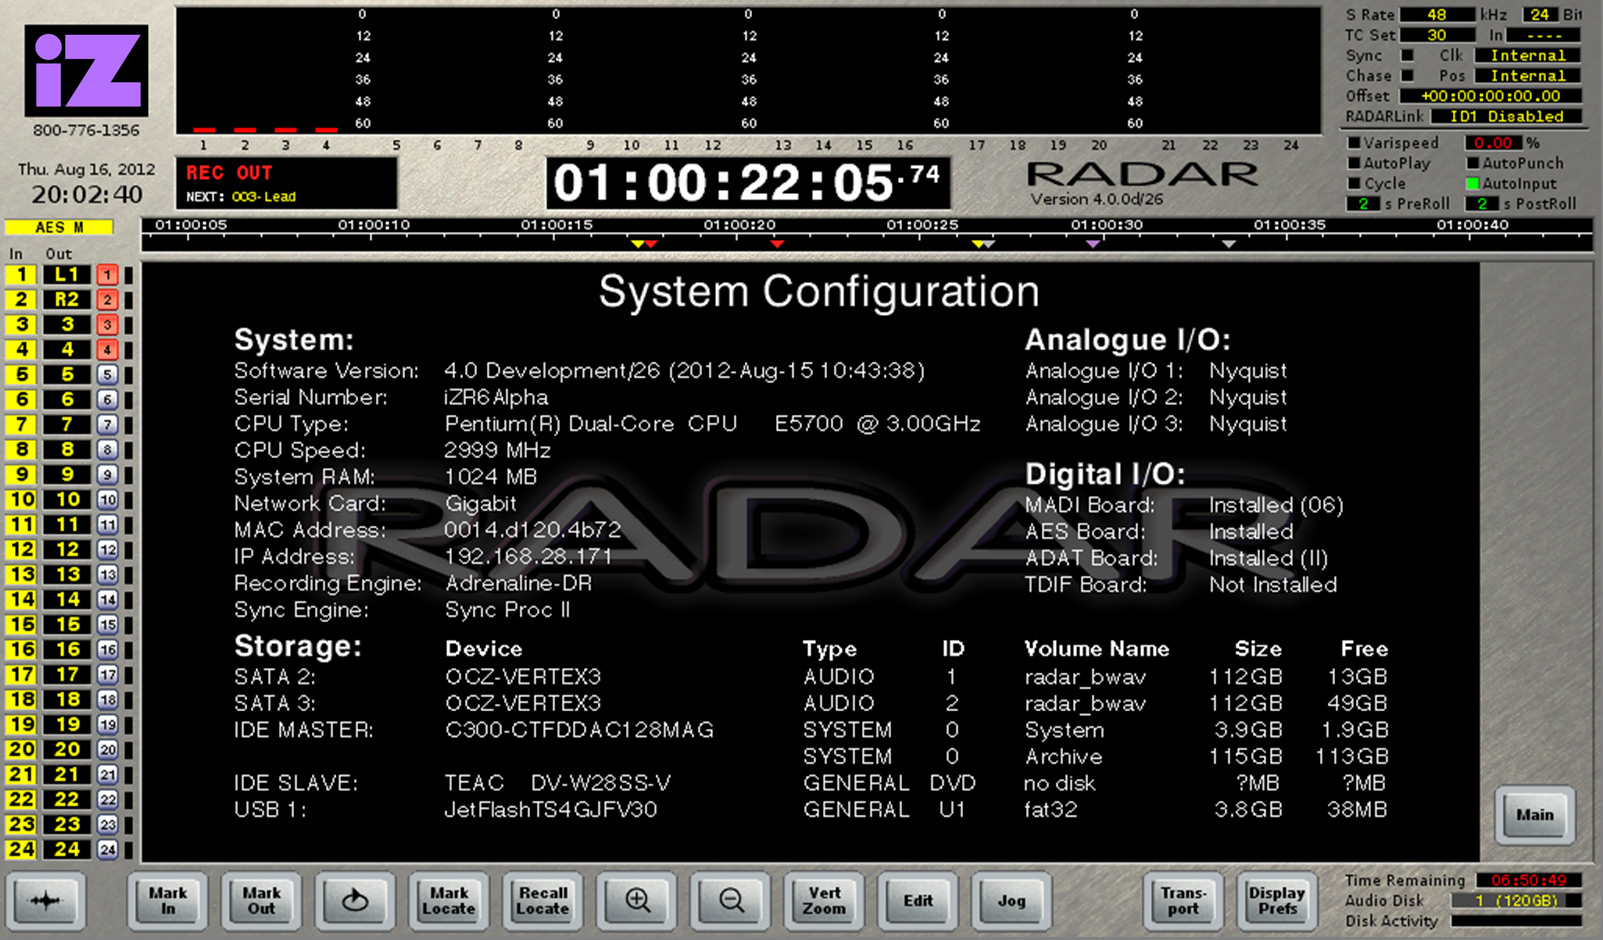Click the Time Remaining 06:50:49 readout

1528,881
